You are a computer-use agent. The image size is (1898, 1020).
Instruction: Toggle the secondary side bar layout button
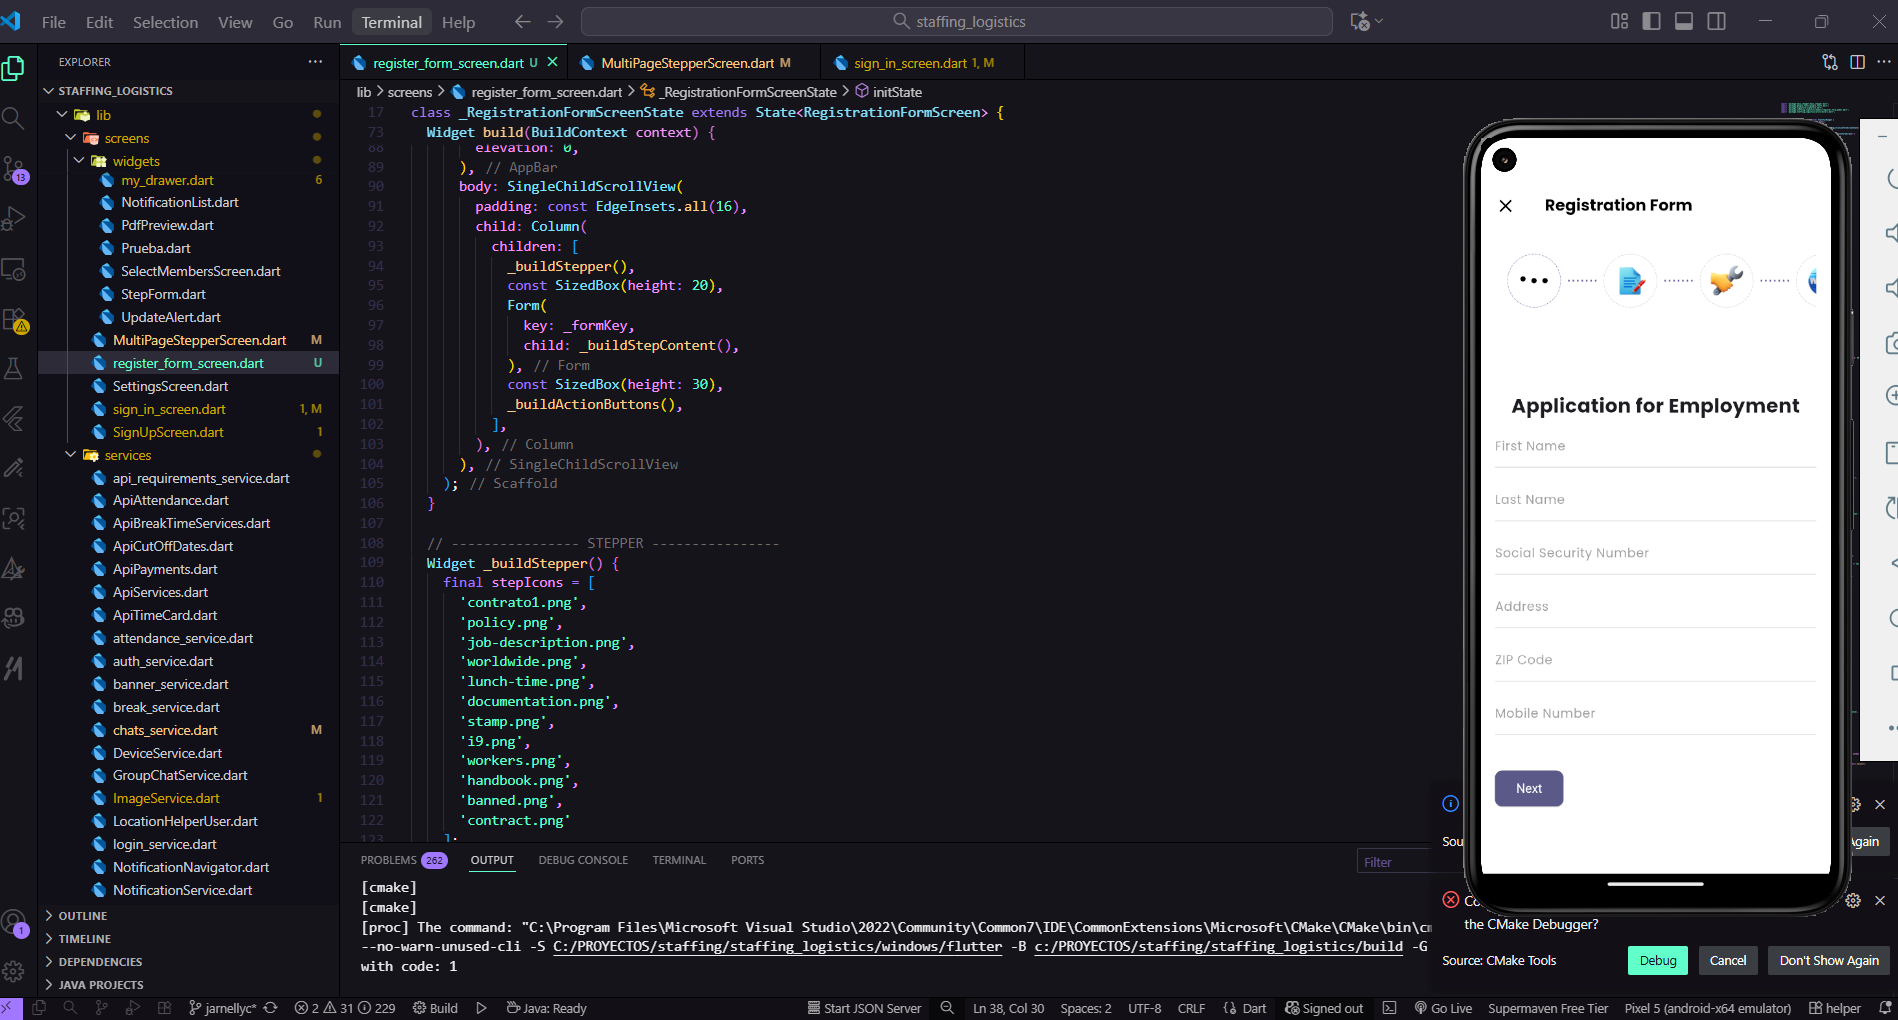point(1717,21)
